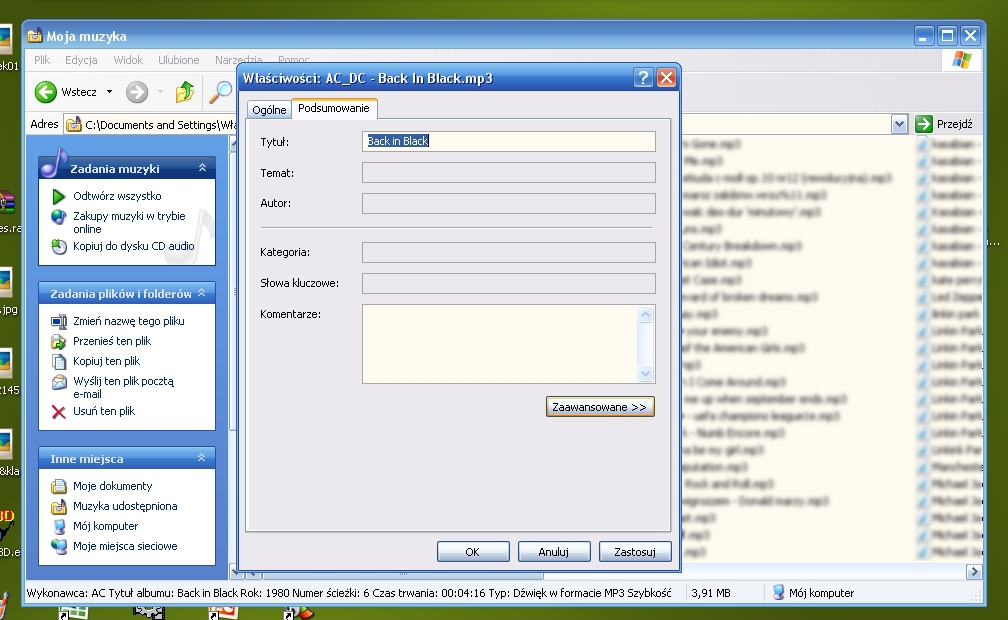Viewport: 1008px width, 620px height.
Task: Click the Mój komputer icon in Inne miejsca
Action: pyautogui.click(x=58, y=527)
